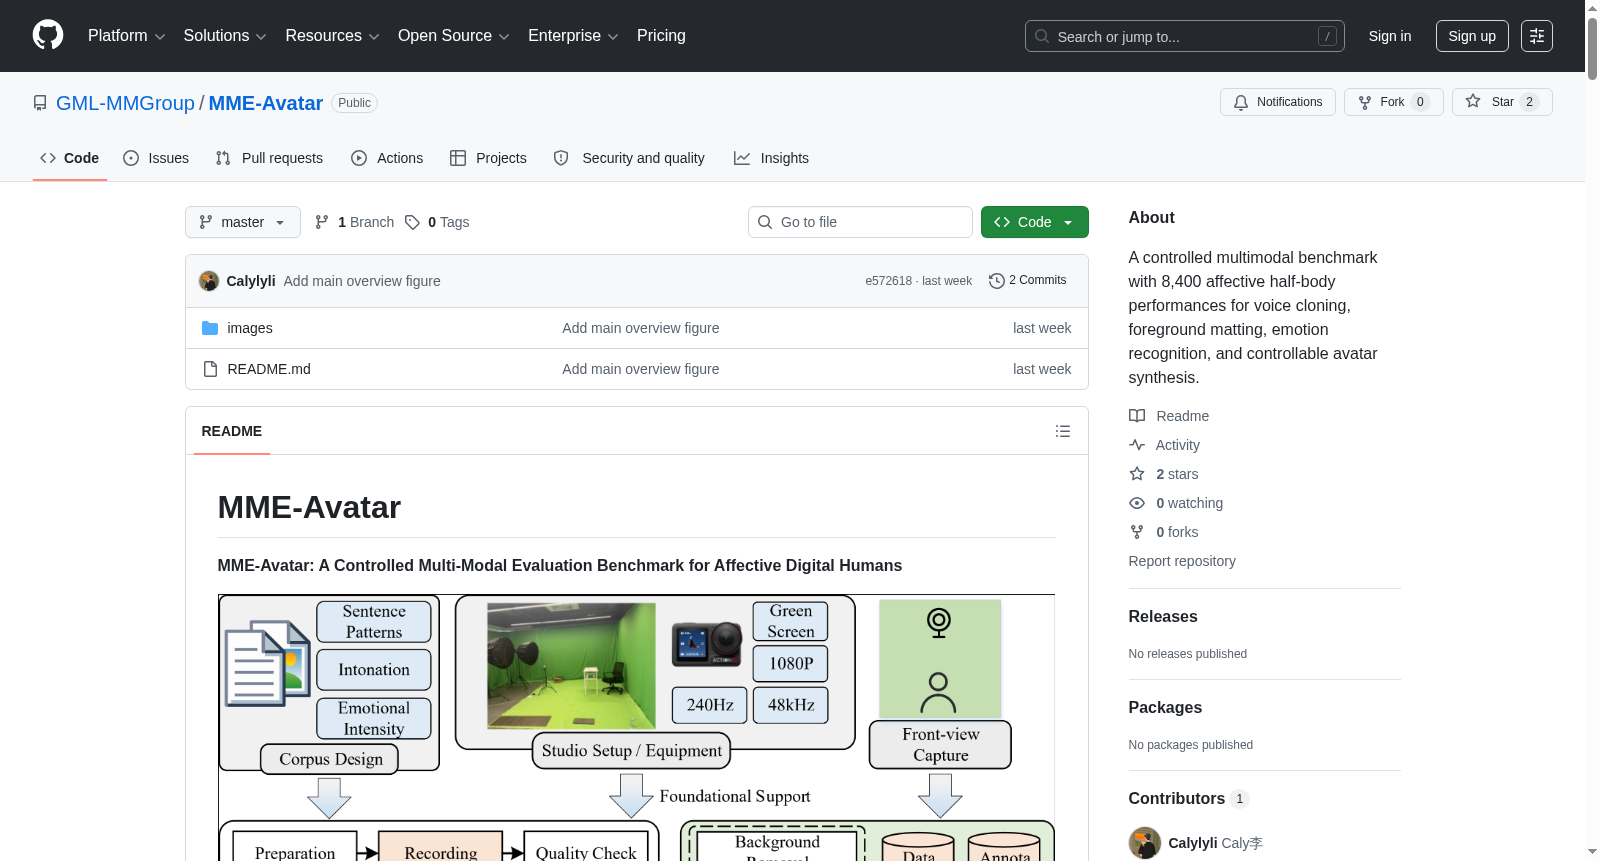View the 2 Commits history link
The height and width of the screenshot is (861, 1600).
(x=1028, y=281)
